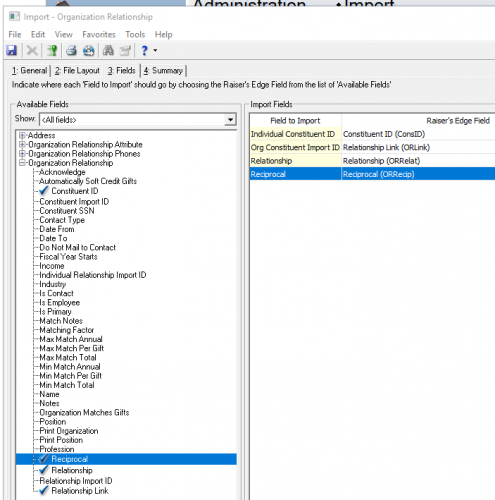
Task: Click the Save floppy disk icon
Action: click(12, 51)
